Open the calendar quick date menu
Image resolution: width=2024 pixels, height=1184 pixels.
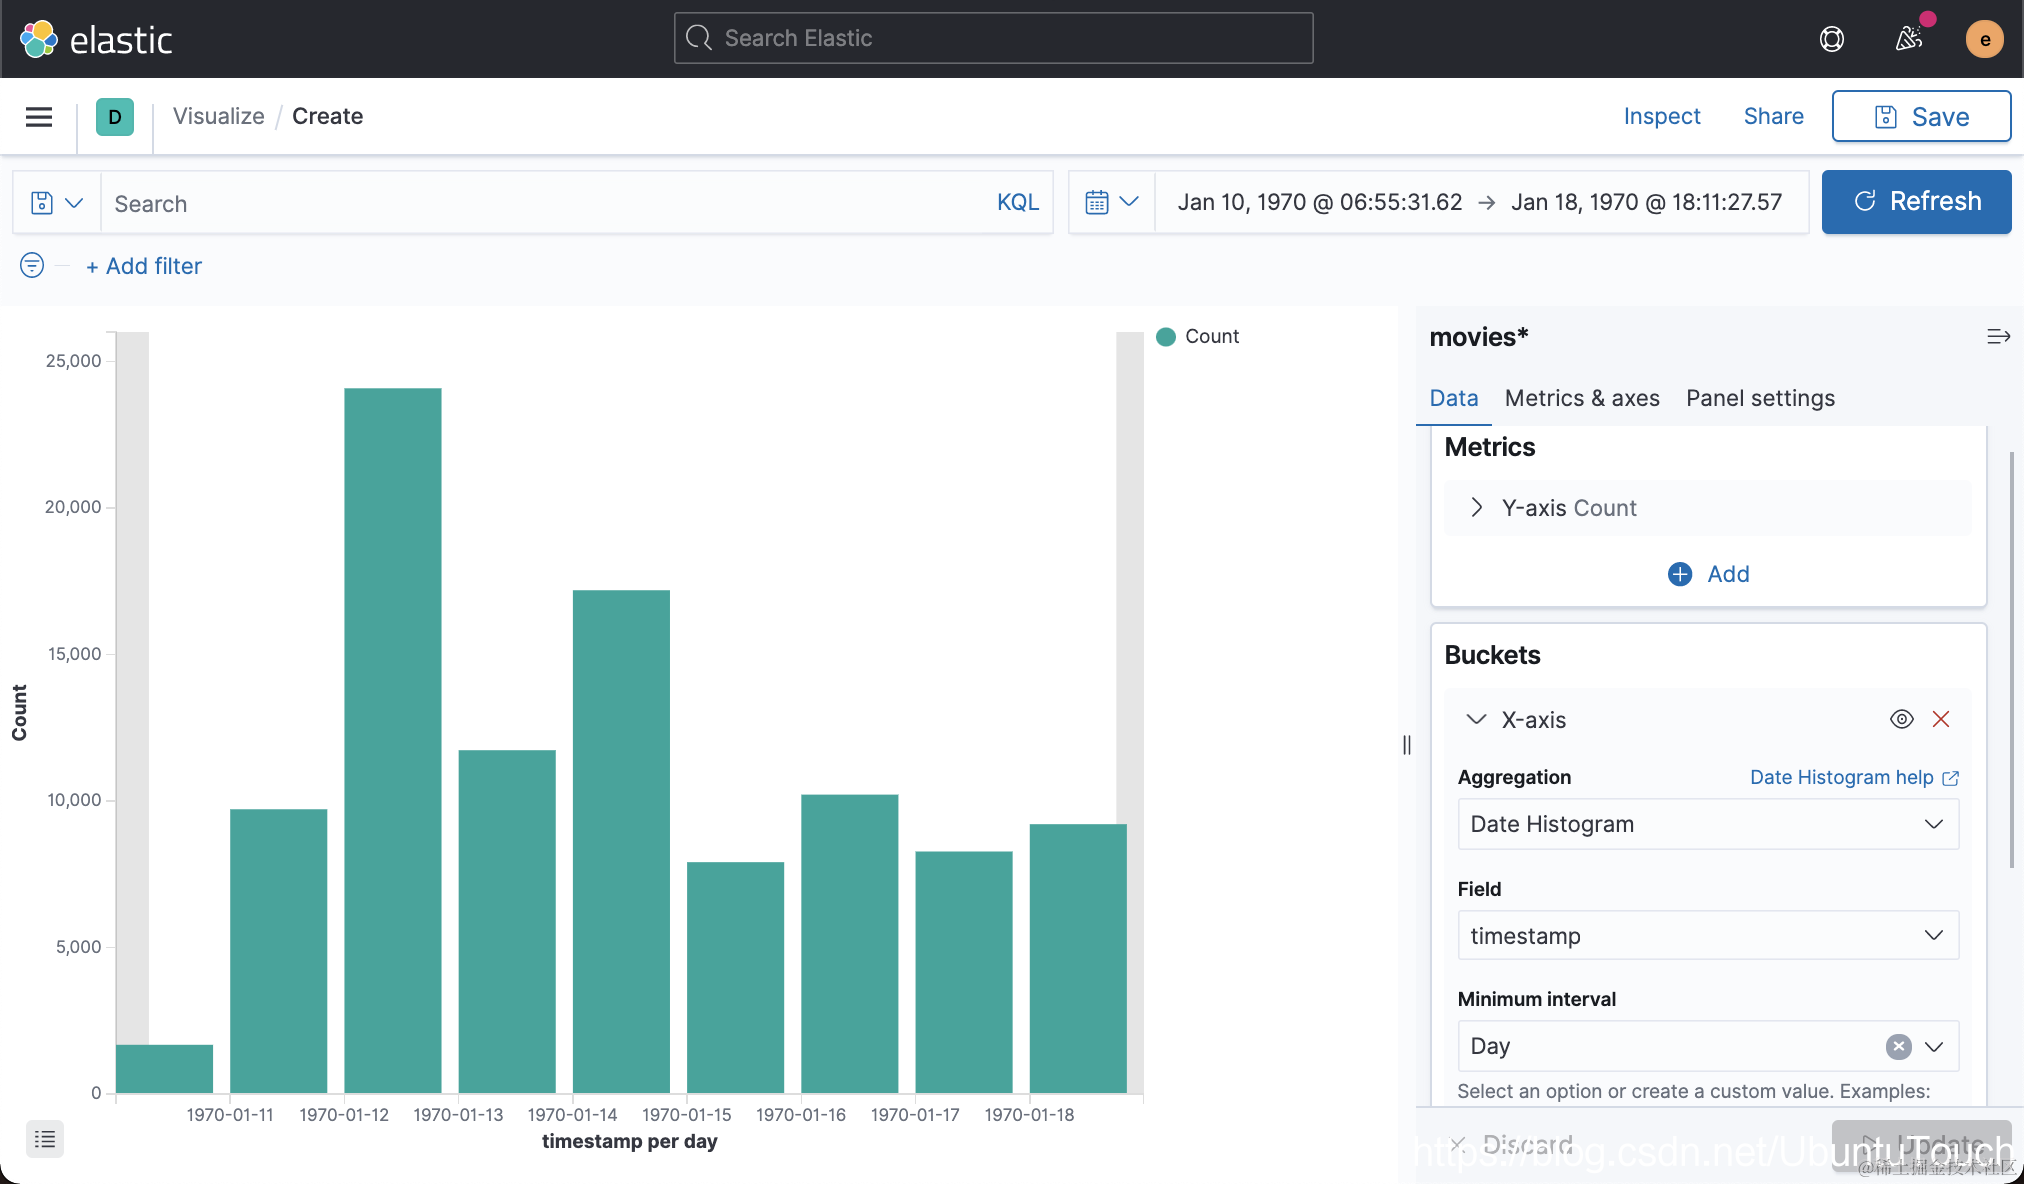[1111, 202]
